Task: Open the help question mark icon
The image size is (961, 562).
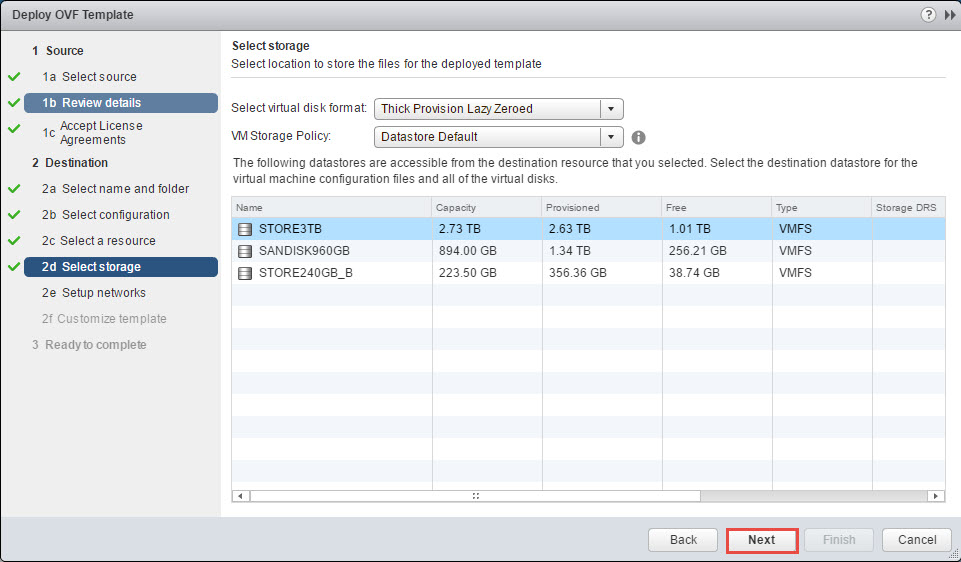Action: 928,15
